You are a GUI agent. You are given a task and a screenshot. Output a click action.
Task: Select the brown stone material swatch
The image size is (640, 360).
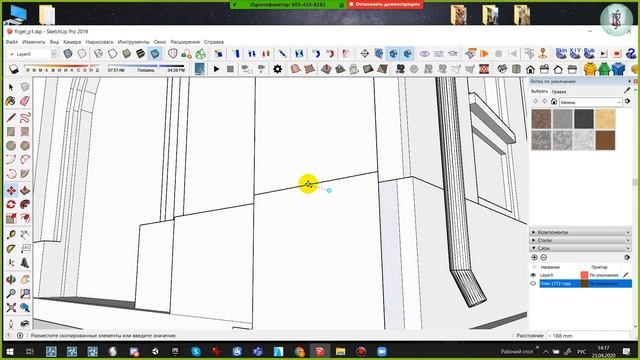tap(541, 119)
